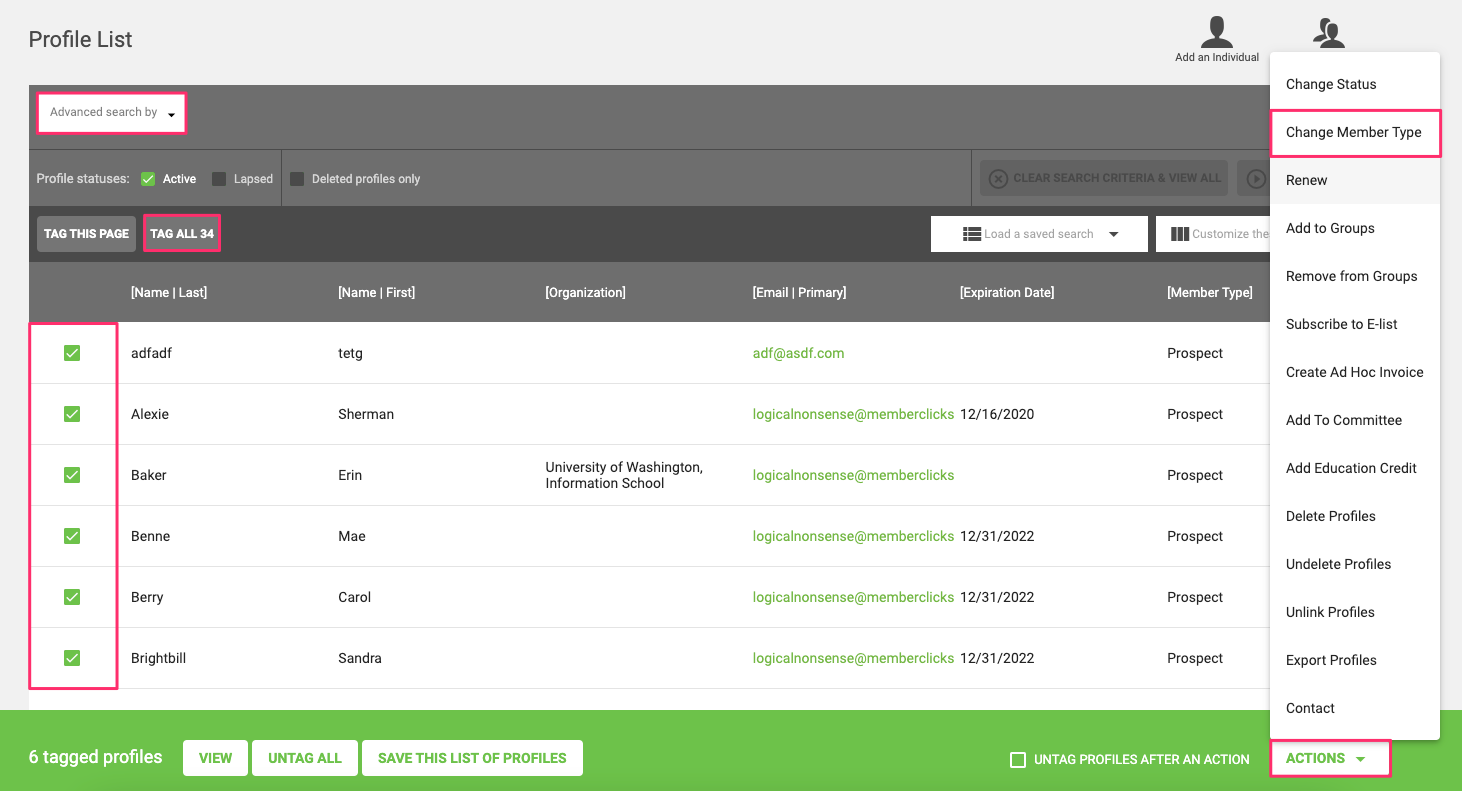Select Add to Groups action
1462x791 pixels.
click(x=1354, y=228)
